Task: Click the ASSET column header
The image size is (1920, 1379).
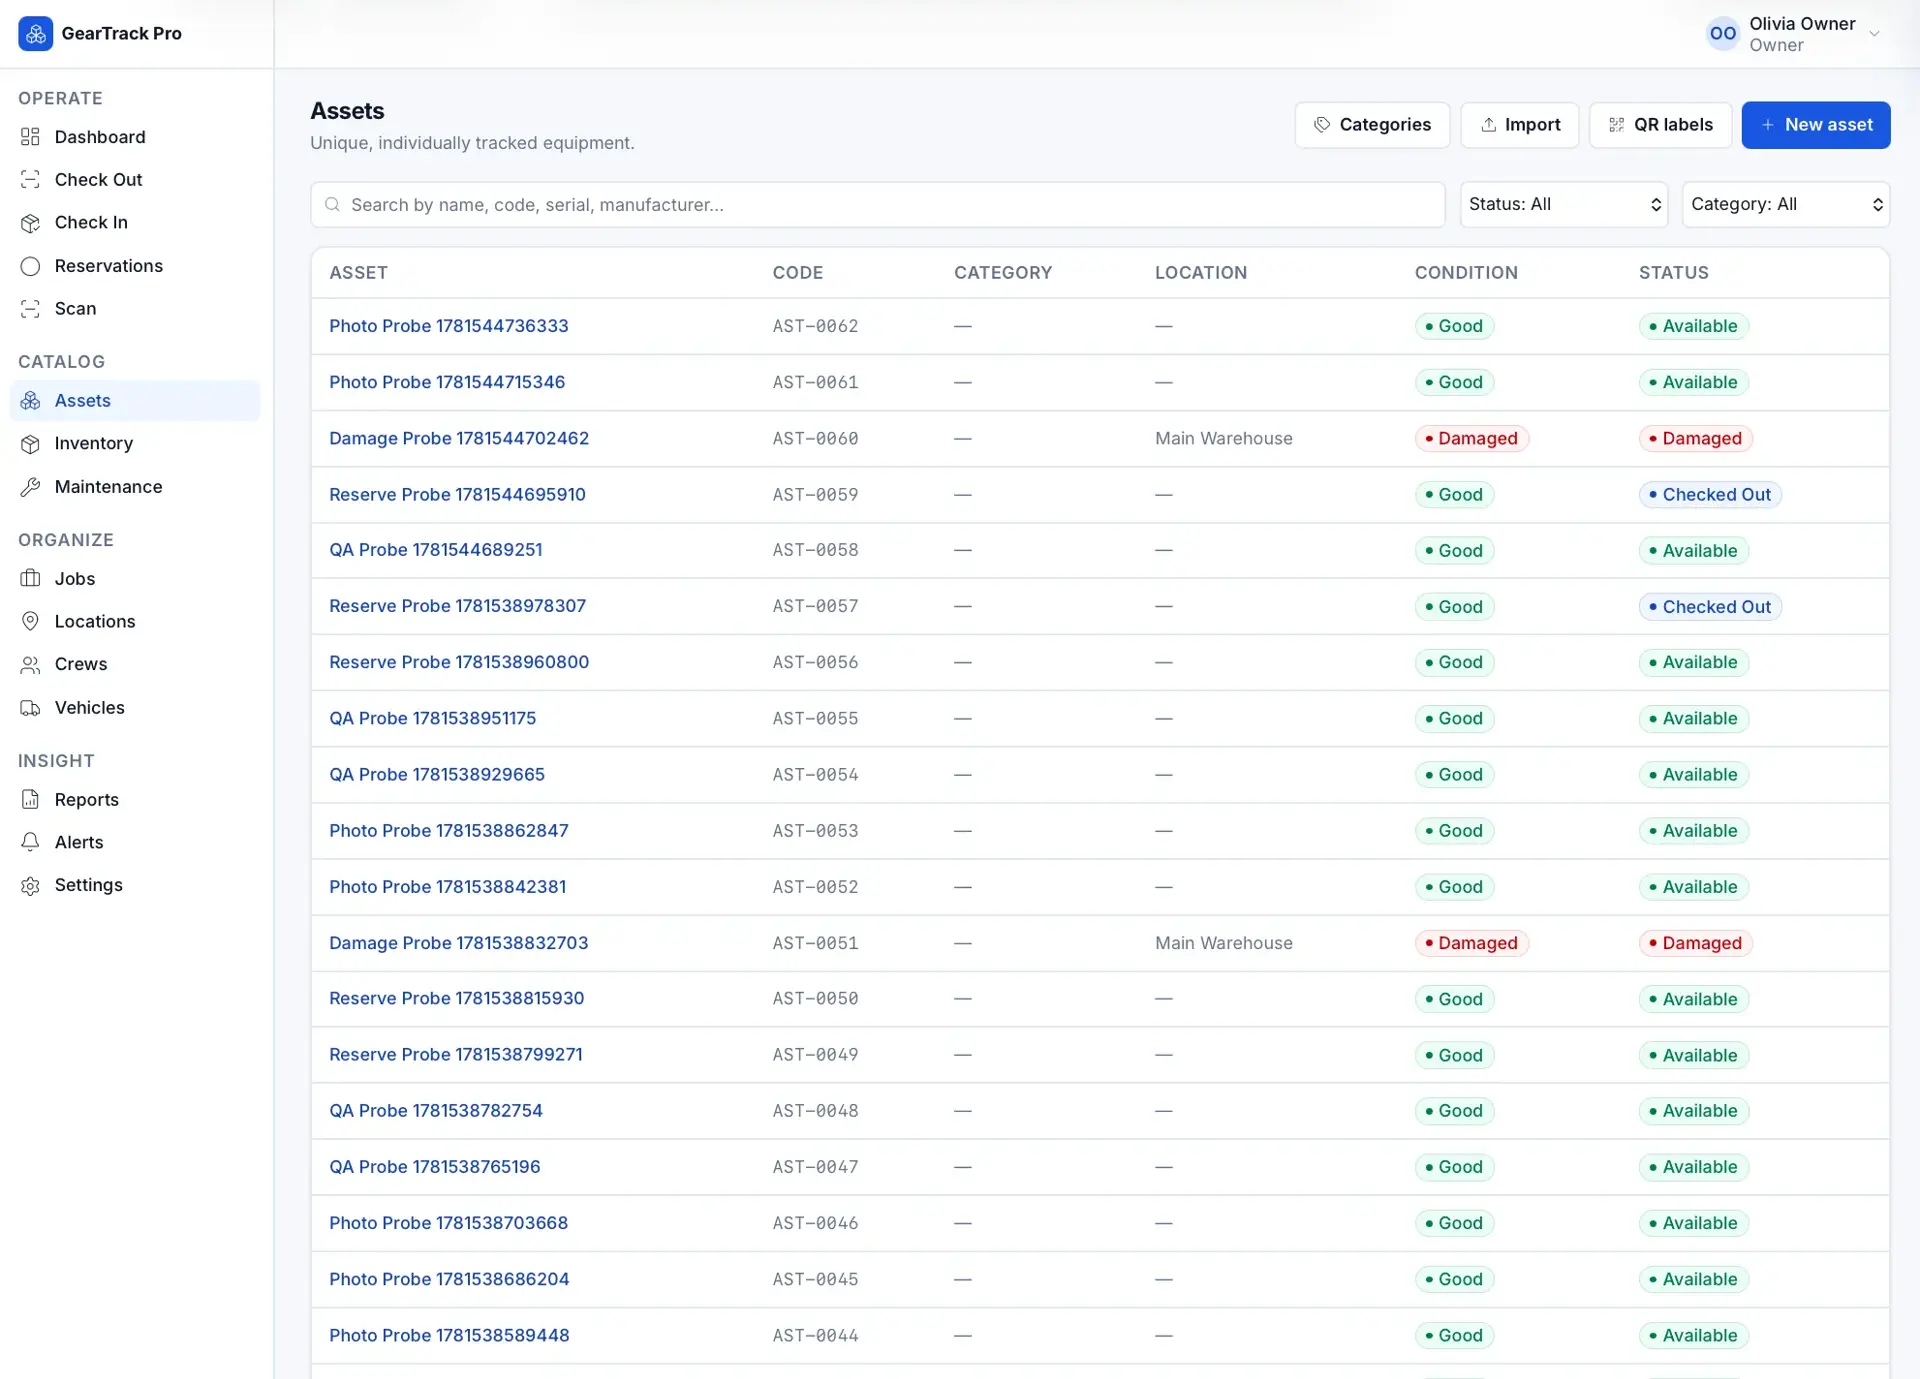Action: (359, 273)
